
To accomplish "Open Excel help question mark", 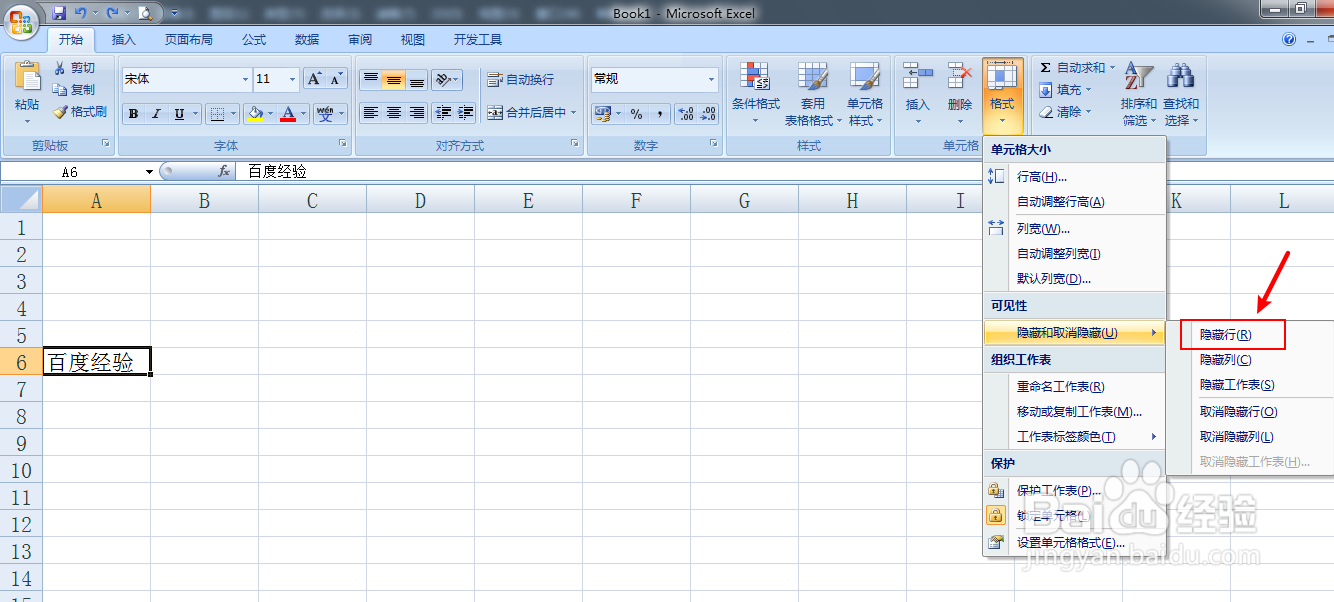I will click(x=1289, y=40).
